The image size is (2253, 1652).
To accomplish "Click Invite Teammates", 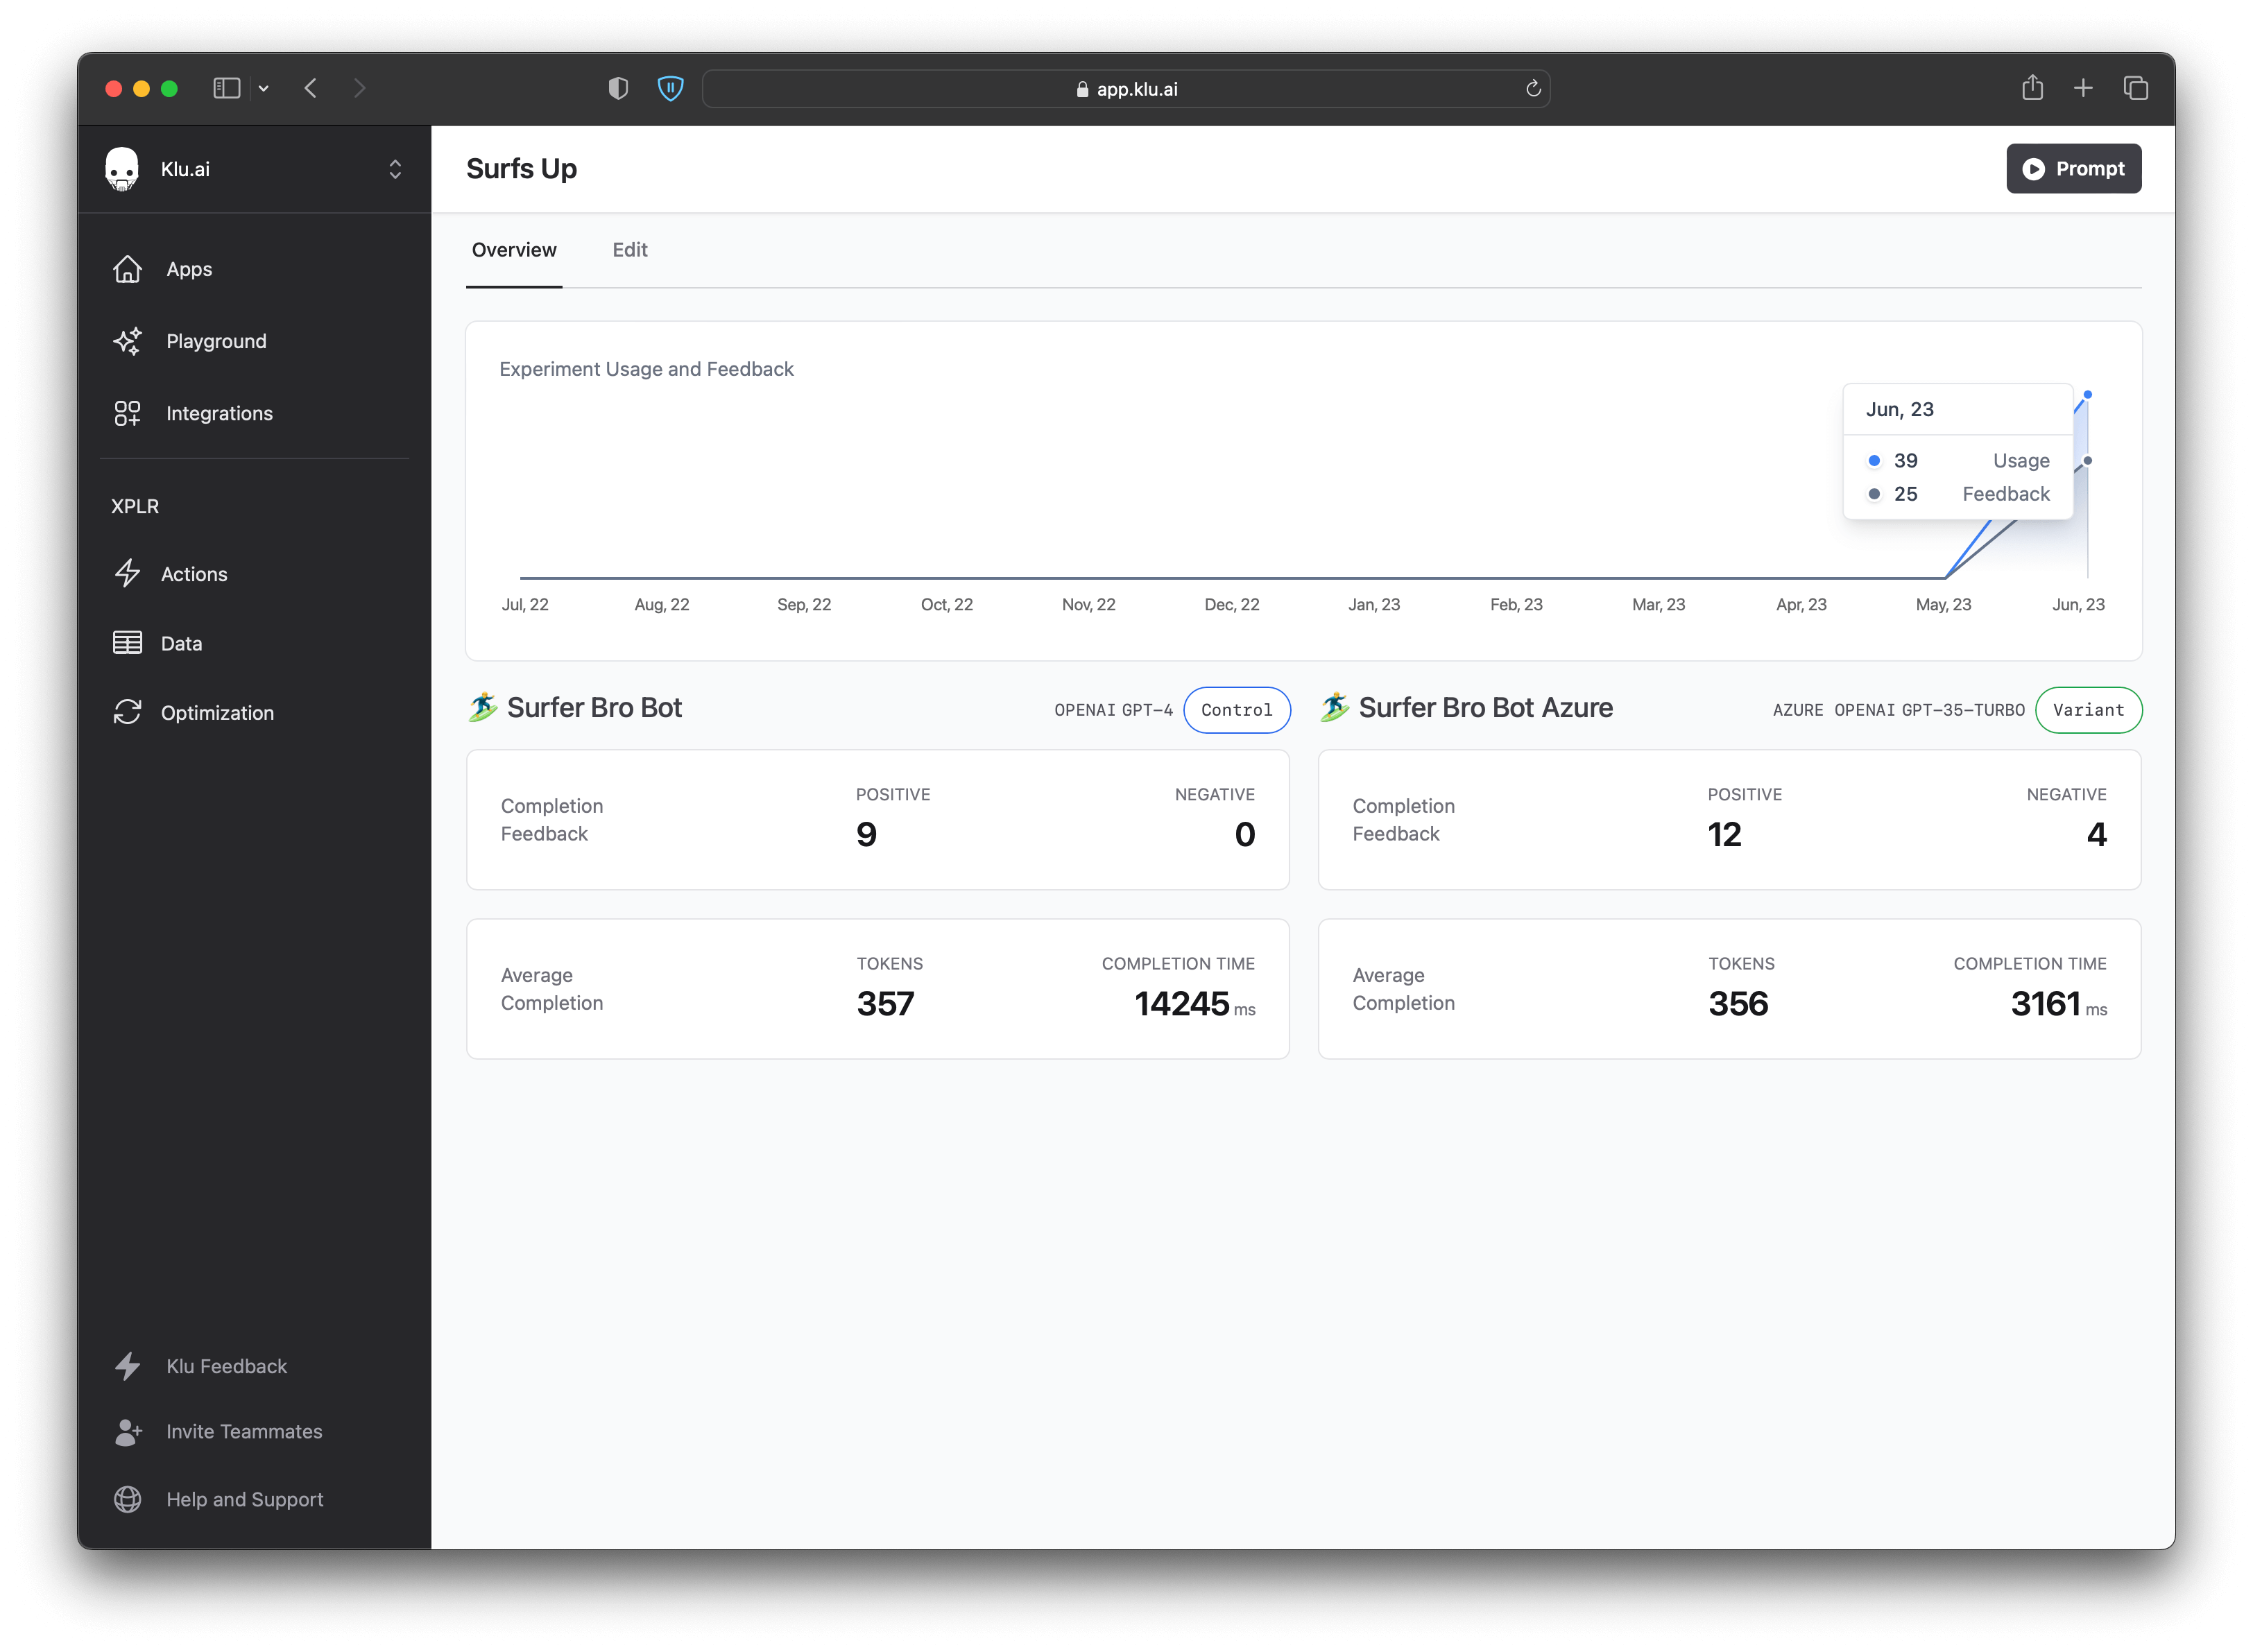I will (x=243, y=1431).
